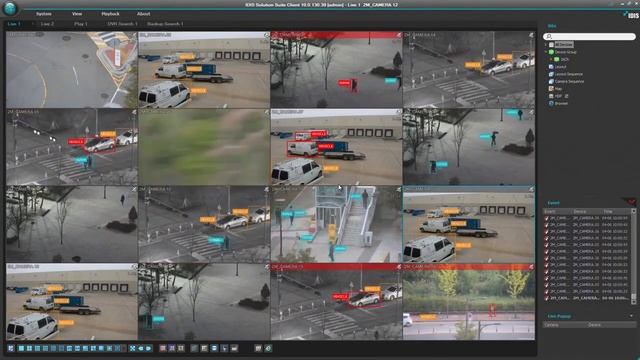This screenshot has height=360, width=640.
Task: Click the full-screen arrows toolbar icon
Action: coord(133,348)
